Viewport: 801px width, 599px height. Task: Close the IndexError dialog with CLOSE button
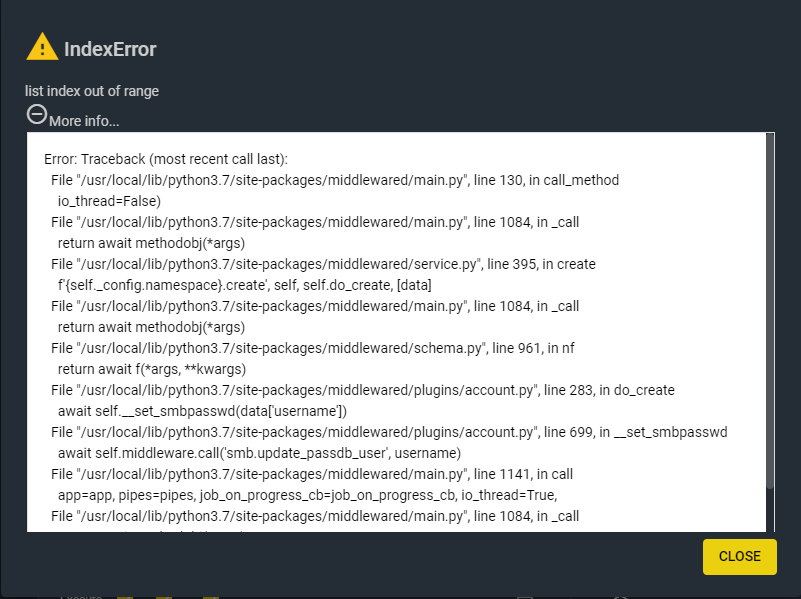(739, 556)
